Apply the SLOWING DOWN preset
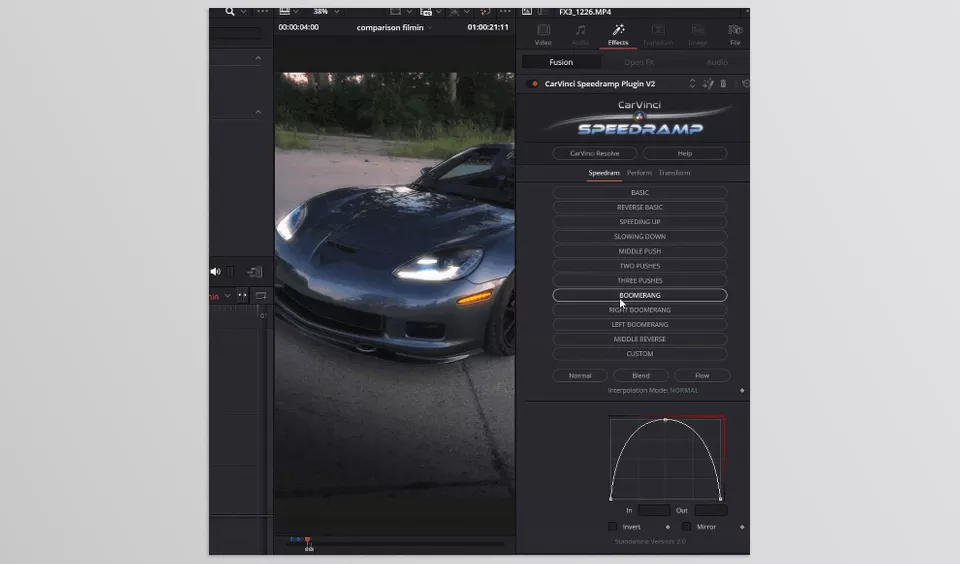Image resolution: width=960 pixels, height=564 pixels. tap(640, 236)
